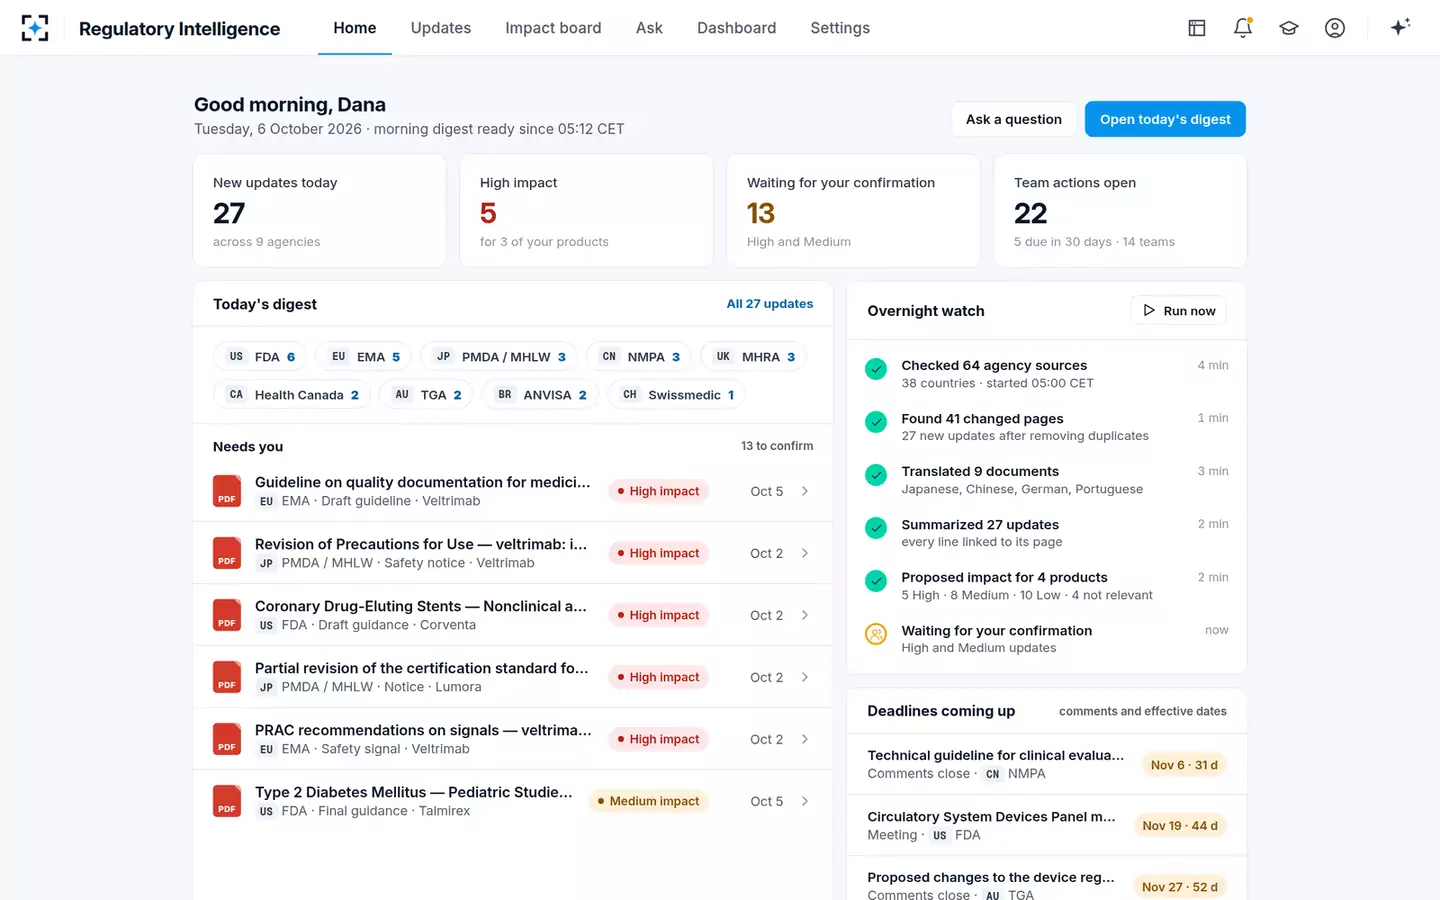Click the green check beside Found 41 changed pages
Viewport: 1440px width, 900px height.
(x=876, y=422)
